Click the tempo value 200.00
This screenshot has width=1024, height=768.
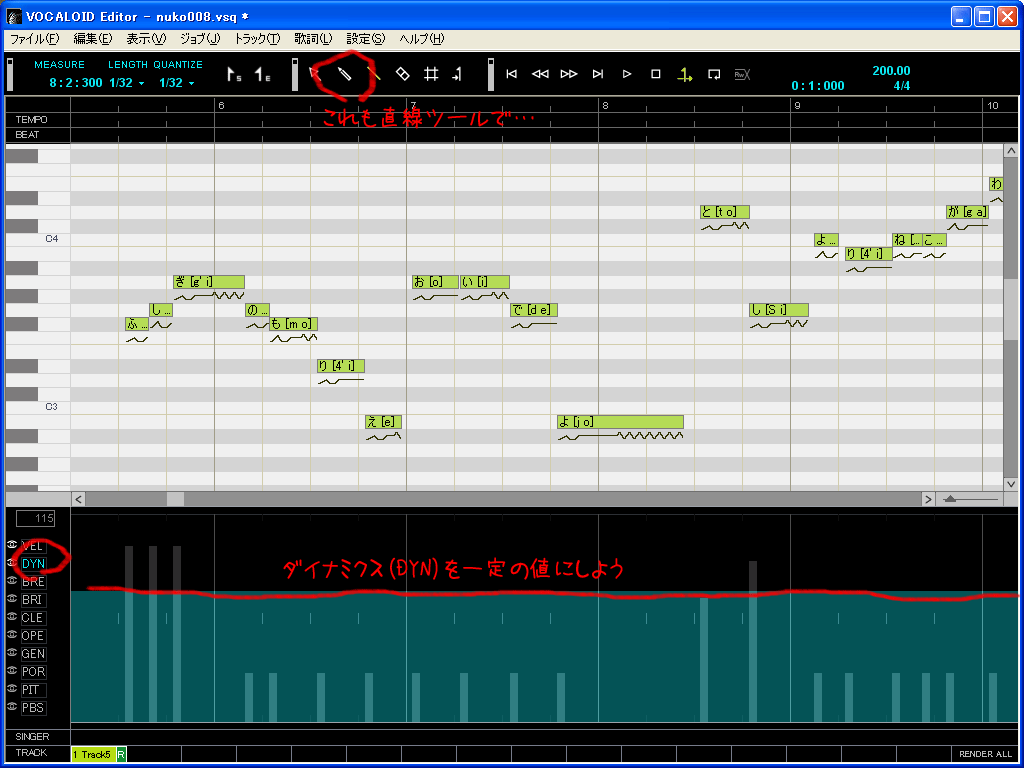pos(891,71)
